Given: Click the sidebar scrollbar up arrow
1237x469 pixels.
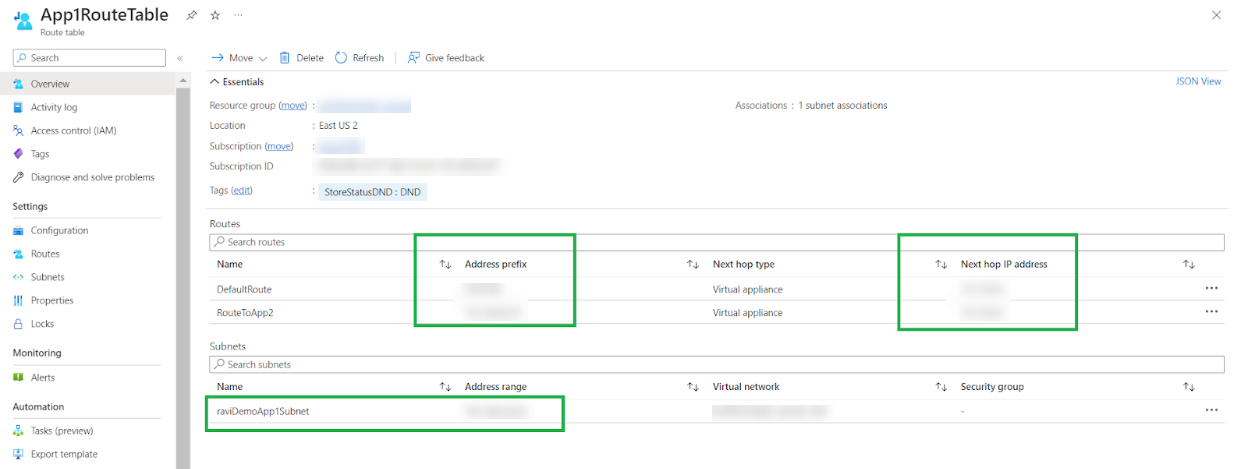Looking at the screenshot, I should click(x=183, y=79).
